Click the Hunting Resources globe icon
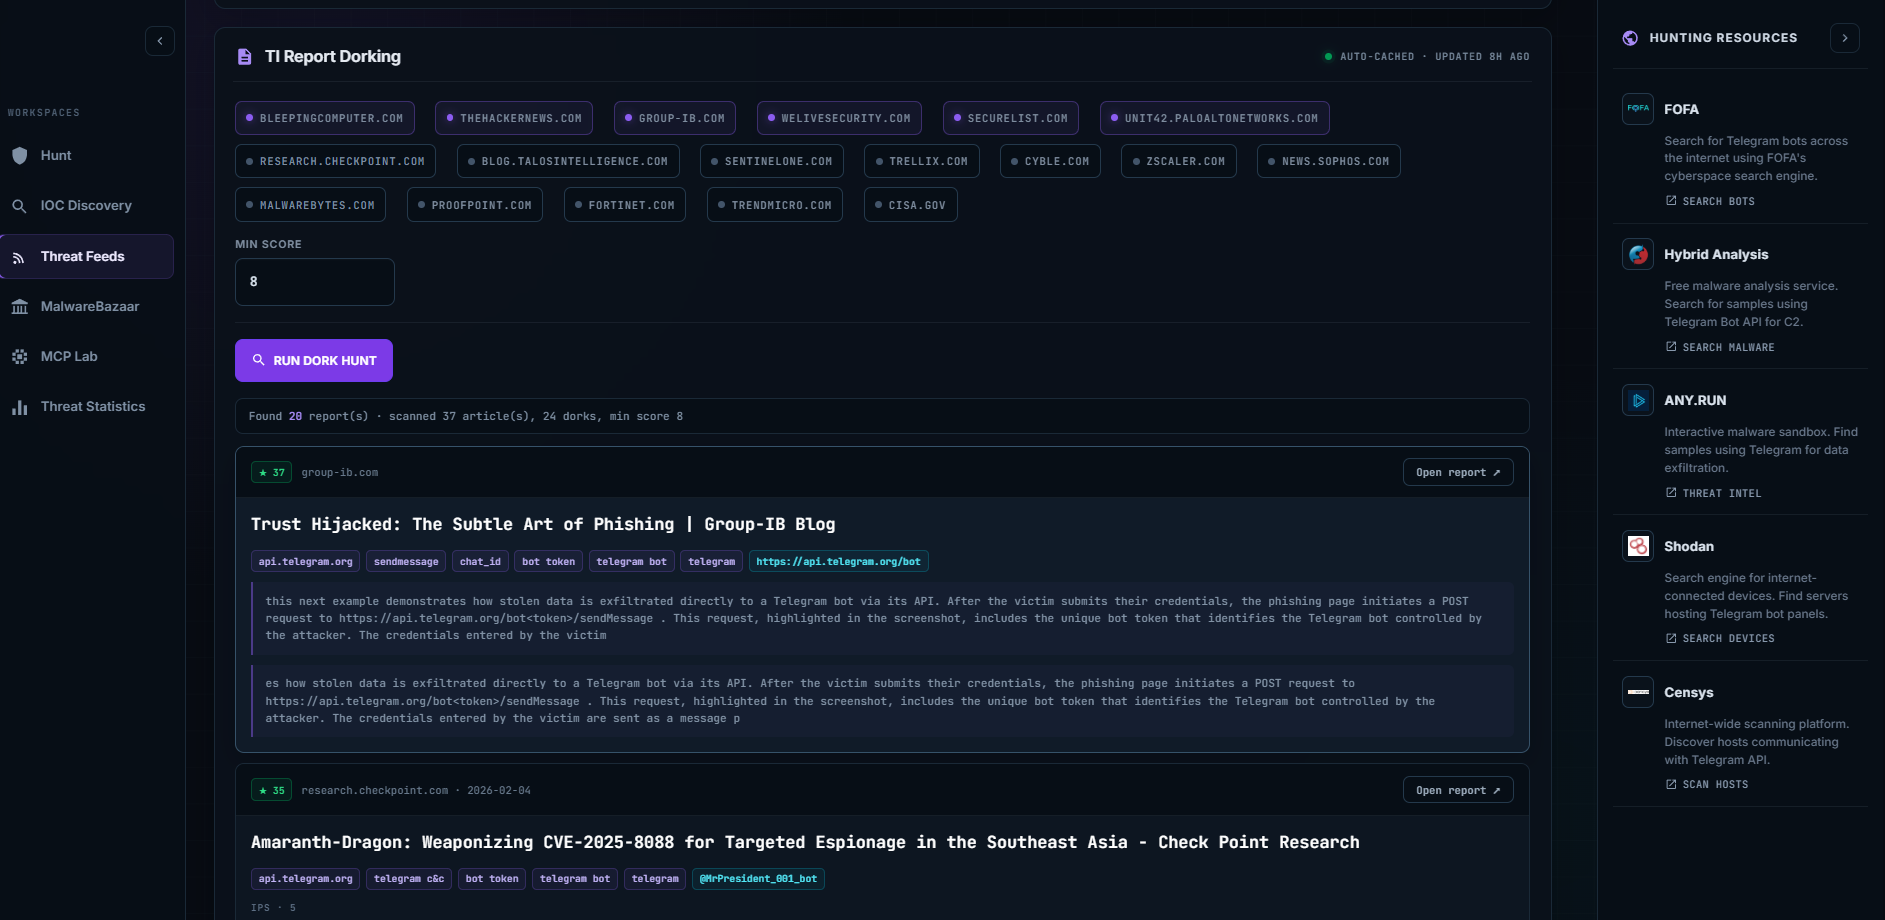This screenshot has height=920, width=1885. click(x=1630, y=38)
